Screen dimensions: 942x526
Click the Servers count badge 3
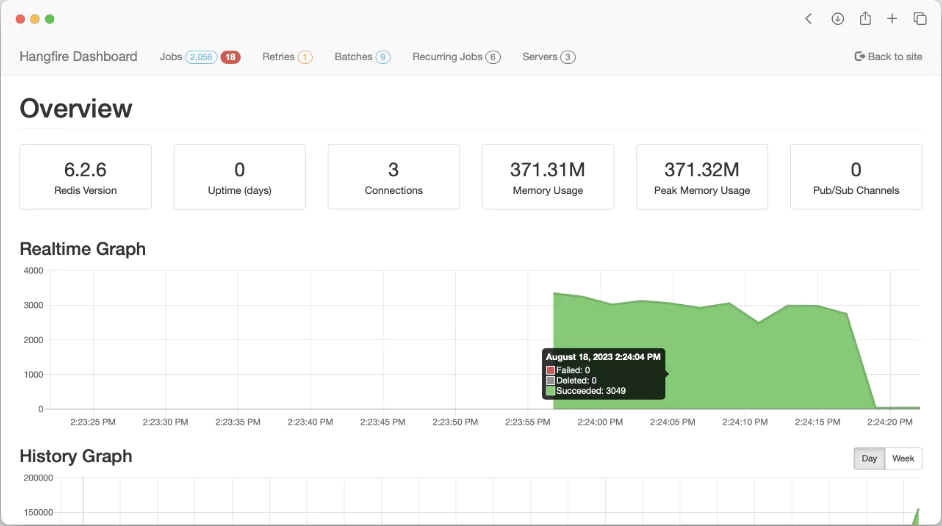click(568, 57)
